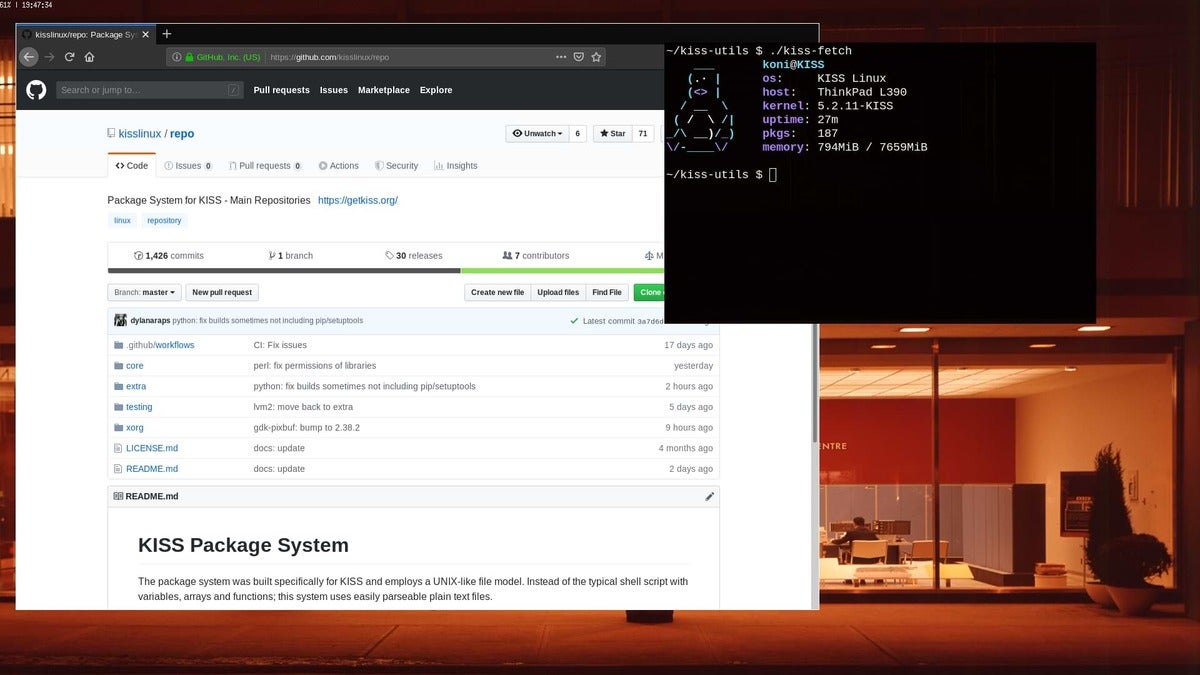View the 1,426 commits
Image resolution: width=1200 pixels, height=675 pixels.
[x=168, y=256]
